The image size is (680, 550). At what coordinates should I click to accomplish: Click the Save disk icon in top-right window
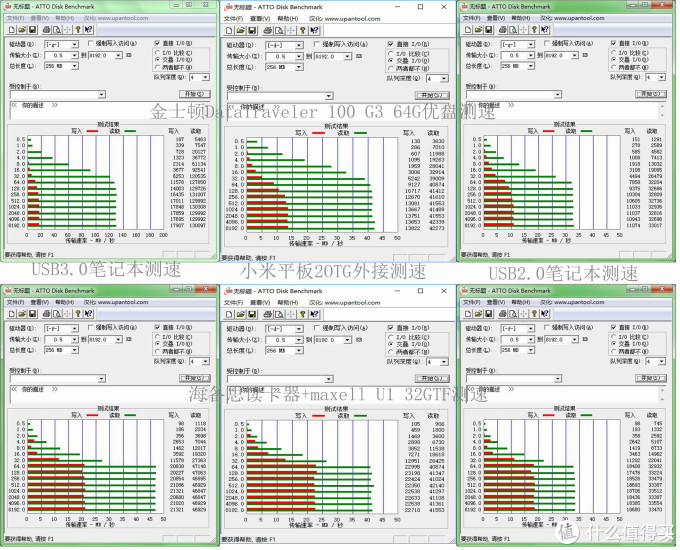tap(489, 30)
